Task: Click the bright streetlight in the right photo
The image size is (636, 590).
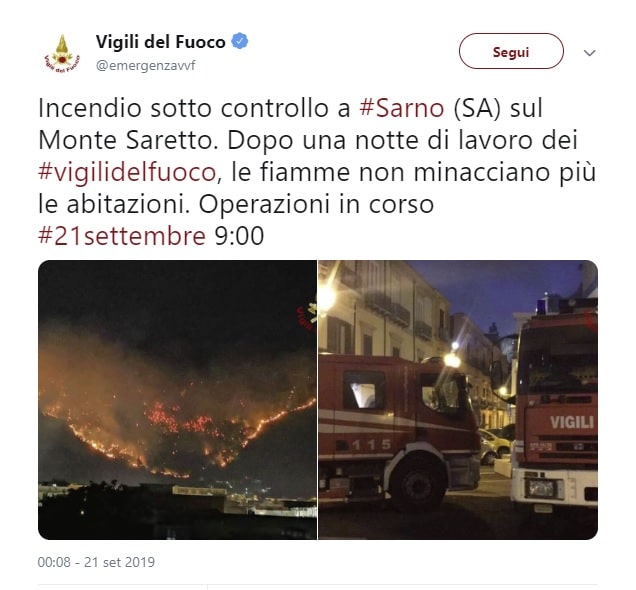Action: (x=452, y=360)
